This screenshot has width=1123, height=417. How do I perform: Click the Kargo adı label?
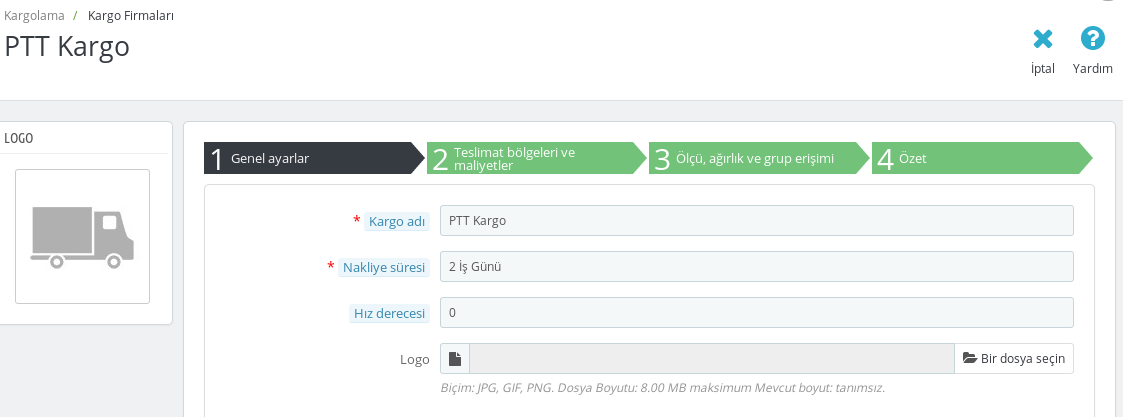tap(397, 221)
